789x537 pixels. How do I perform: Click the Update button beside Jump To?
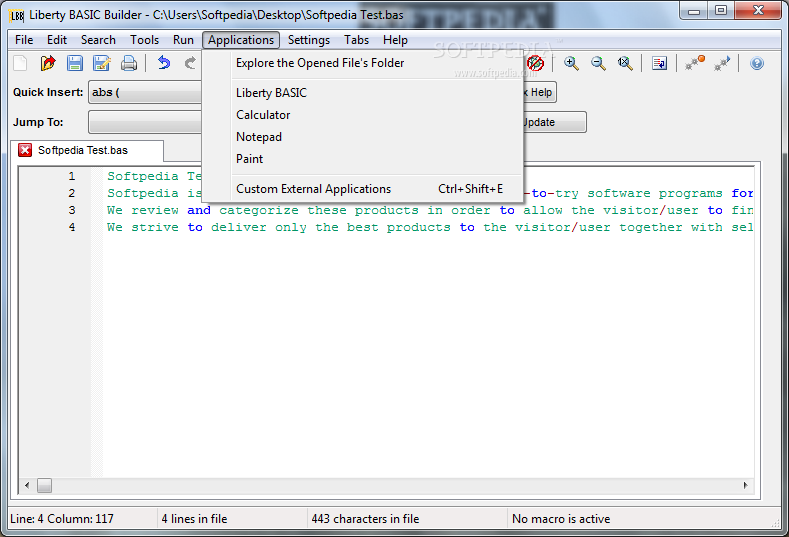pyautogui.click(x=555, y=122)
